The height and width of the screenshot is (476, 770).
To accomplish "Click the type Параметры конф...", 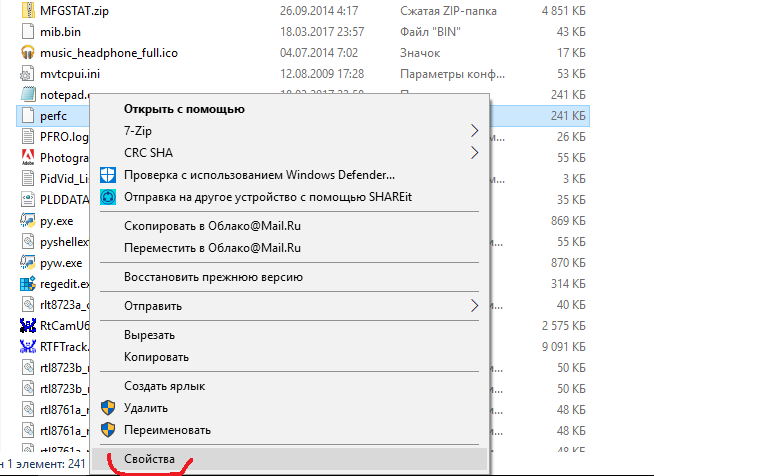I will [452, 74].
